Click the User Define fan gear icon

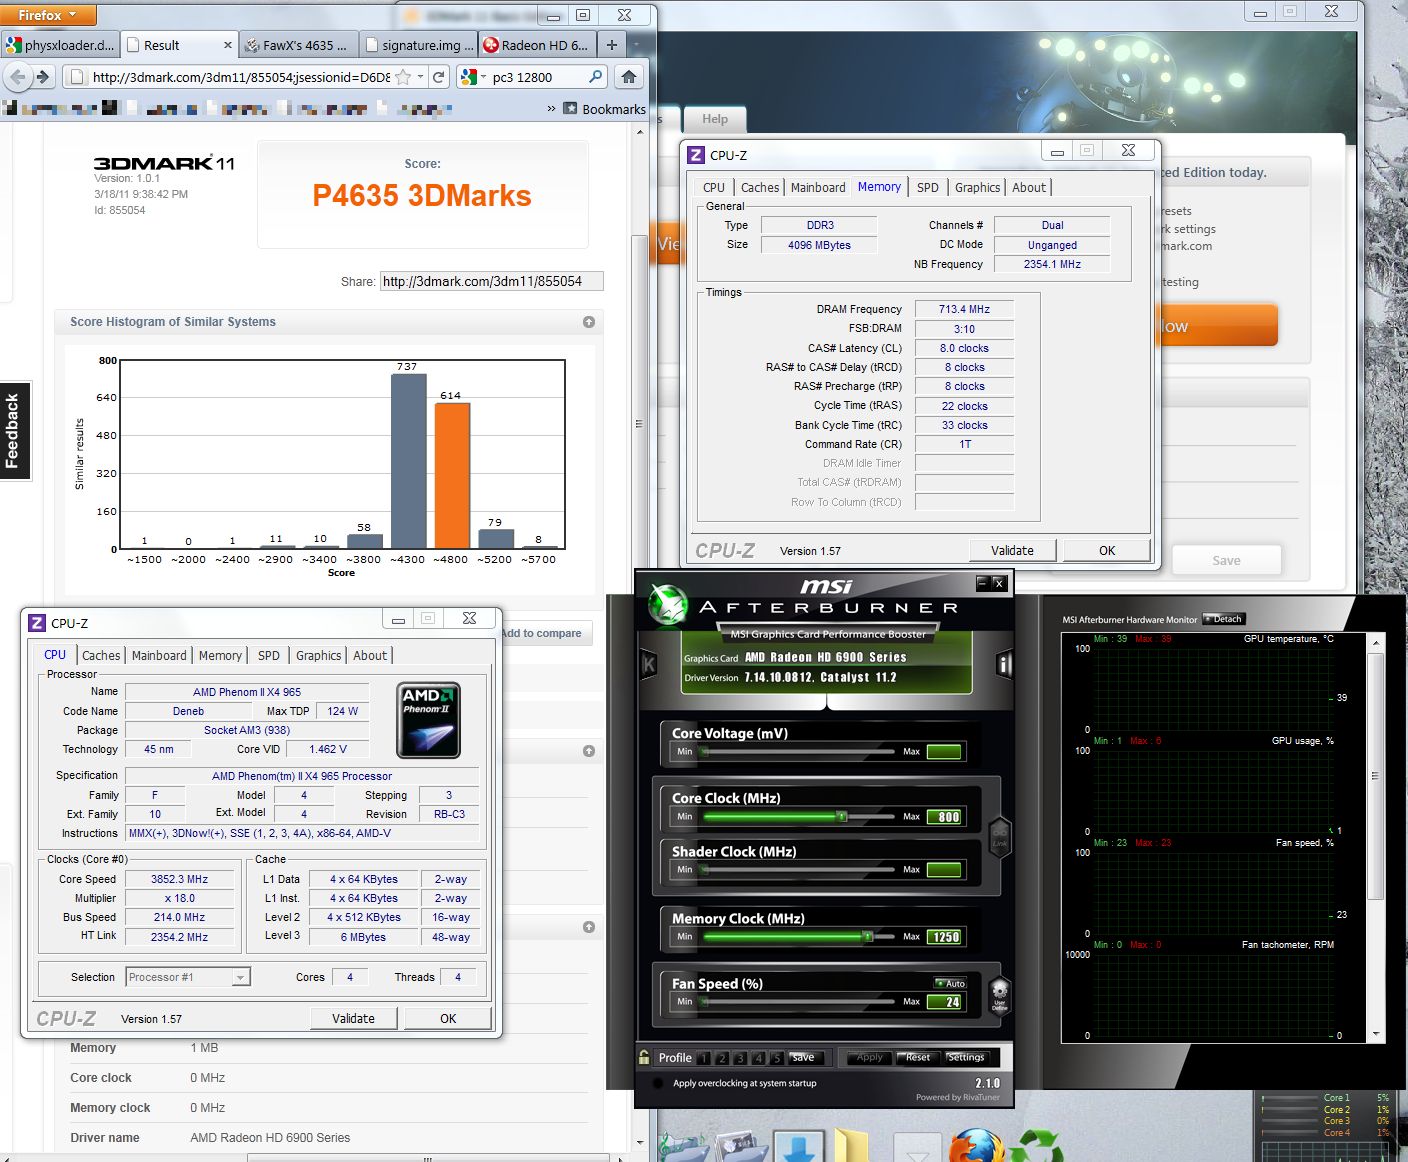click(x=999, y=997)
